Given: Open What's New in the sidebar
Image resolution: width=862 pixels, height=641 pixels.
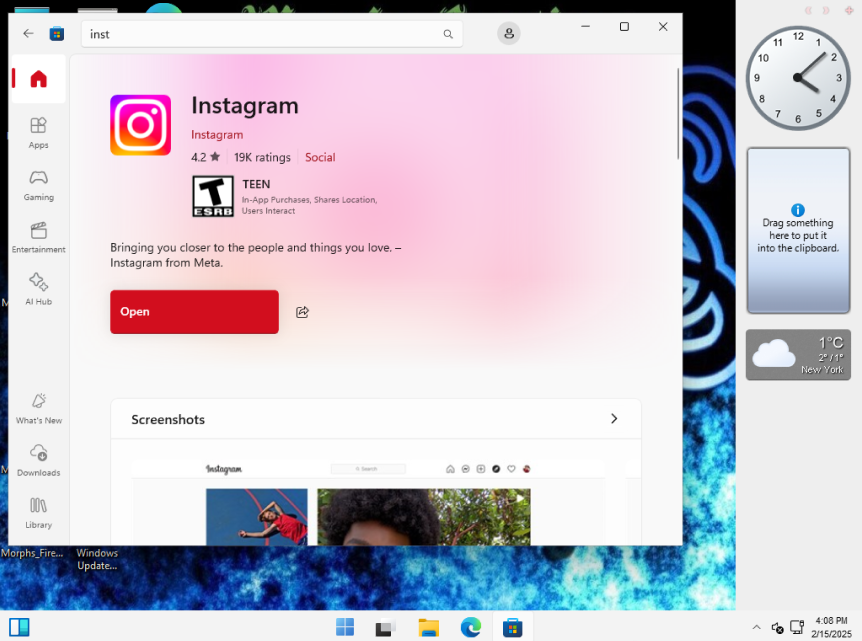Looking at the screenshot, I should click(x=38, y=408).
